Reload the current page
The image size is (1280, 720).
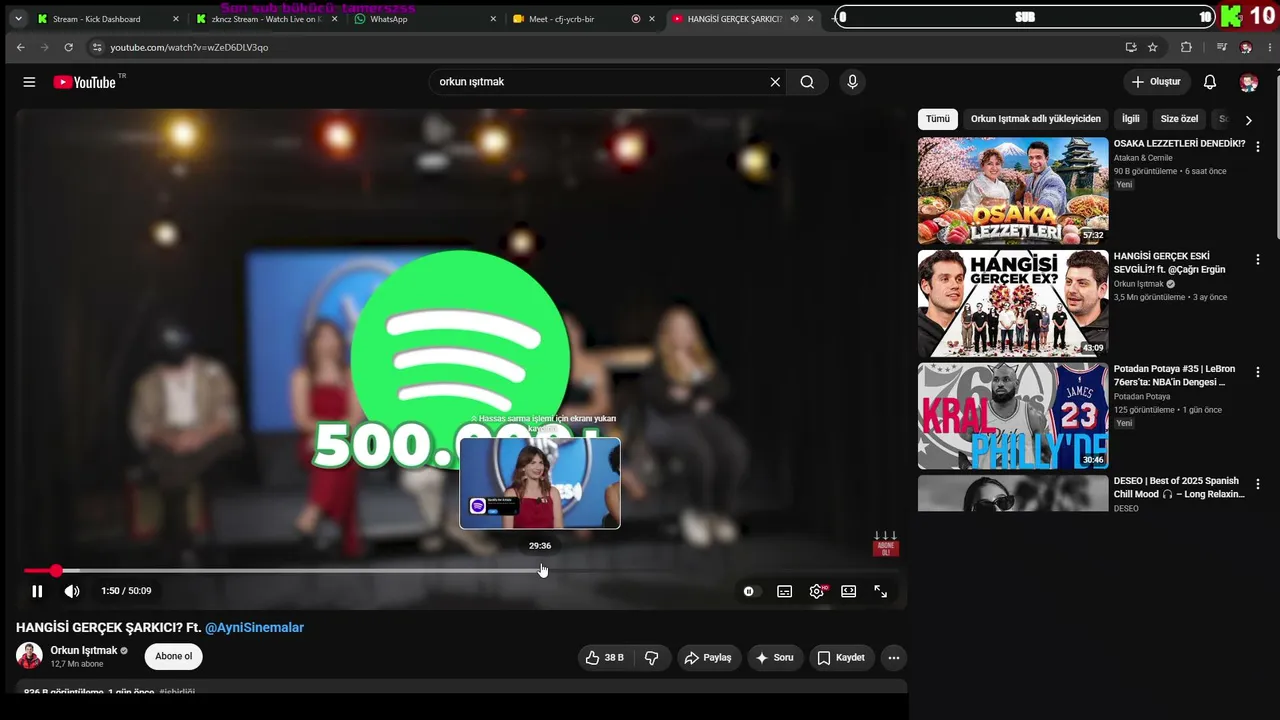pos(68,47)
